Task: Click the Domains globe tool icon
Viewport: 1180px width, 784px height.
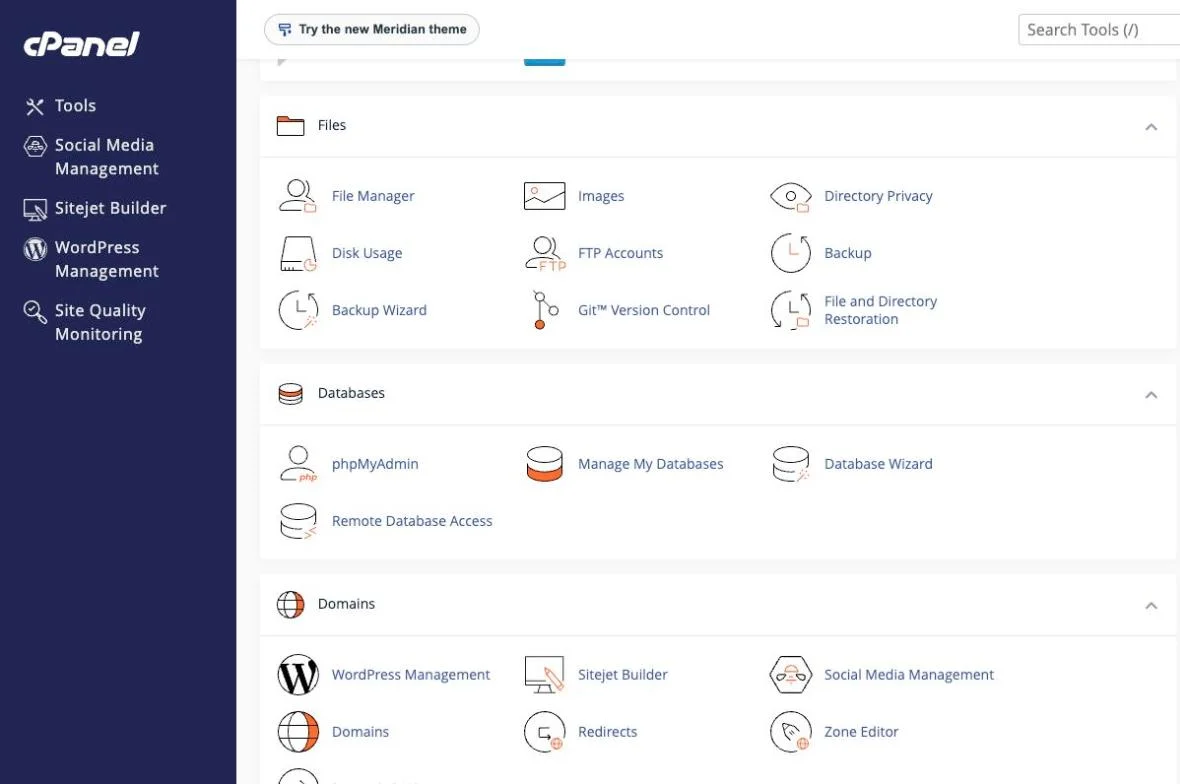Action: pos(298,731)
